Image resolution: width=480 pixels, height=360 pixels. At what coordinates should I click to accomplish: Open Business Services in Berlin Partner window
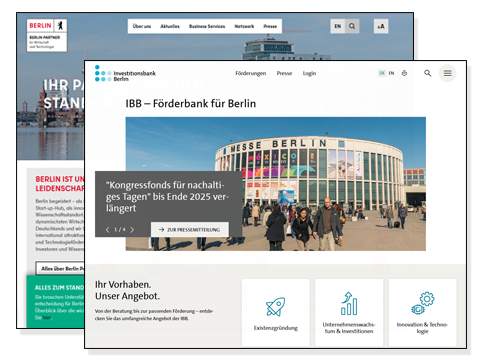coord(207,26)
